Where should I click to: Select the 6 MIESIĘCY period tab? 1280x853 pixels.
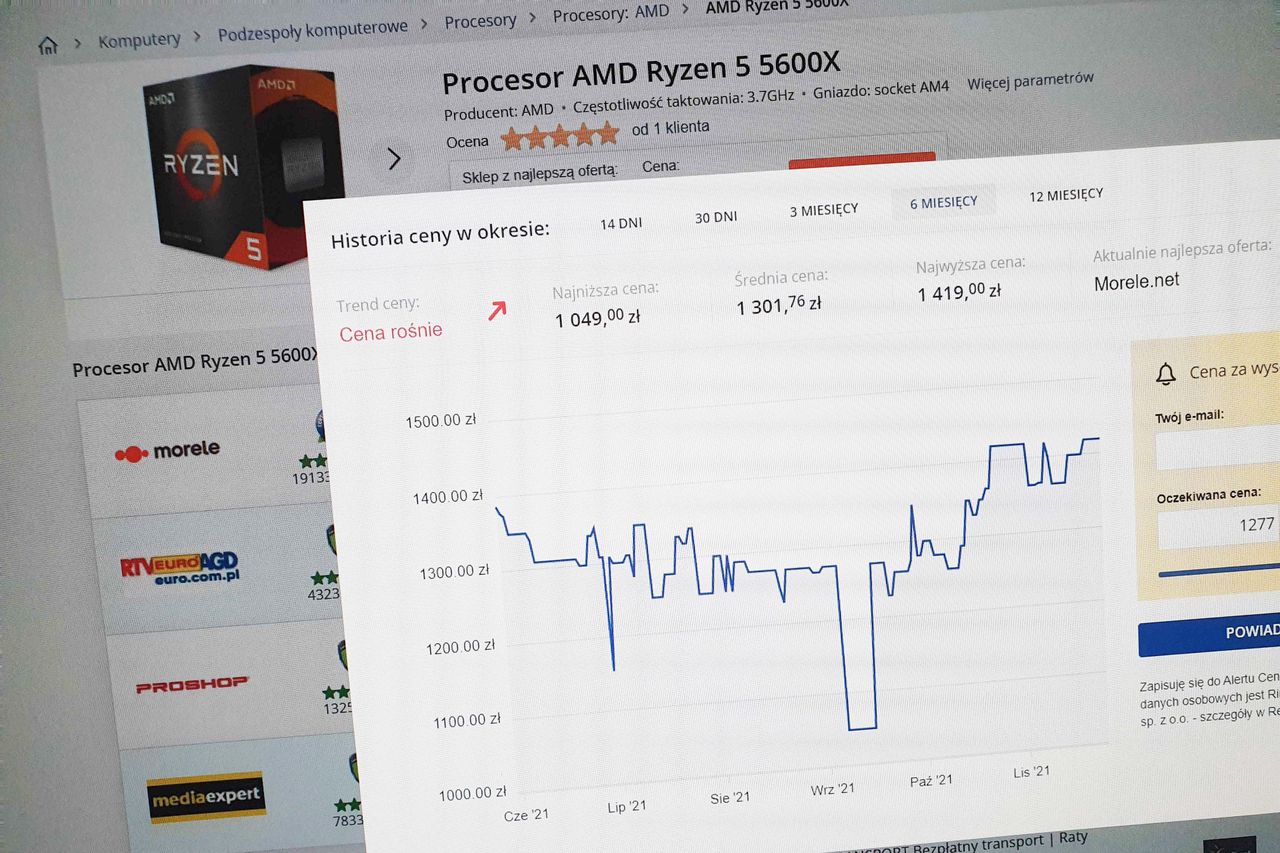(943, 202)
